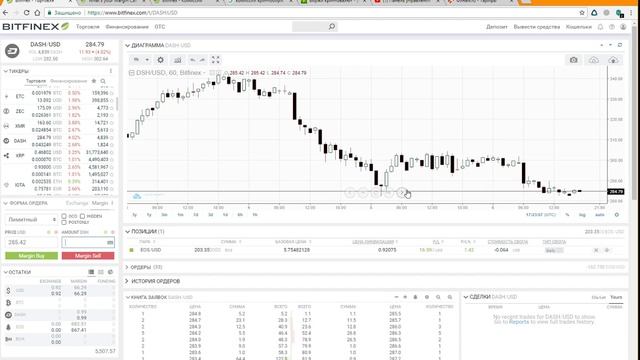The height and width of the screenshot is (360, 640).
Task: Undo last chart action
Action: 193,60
